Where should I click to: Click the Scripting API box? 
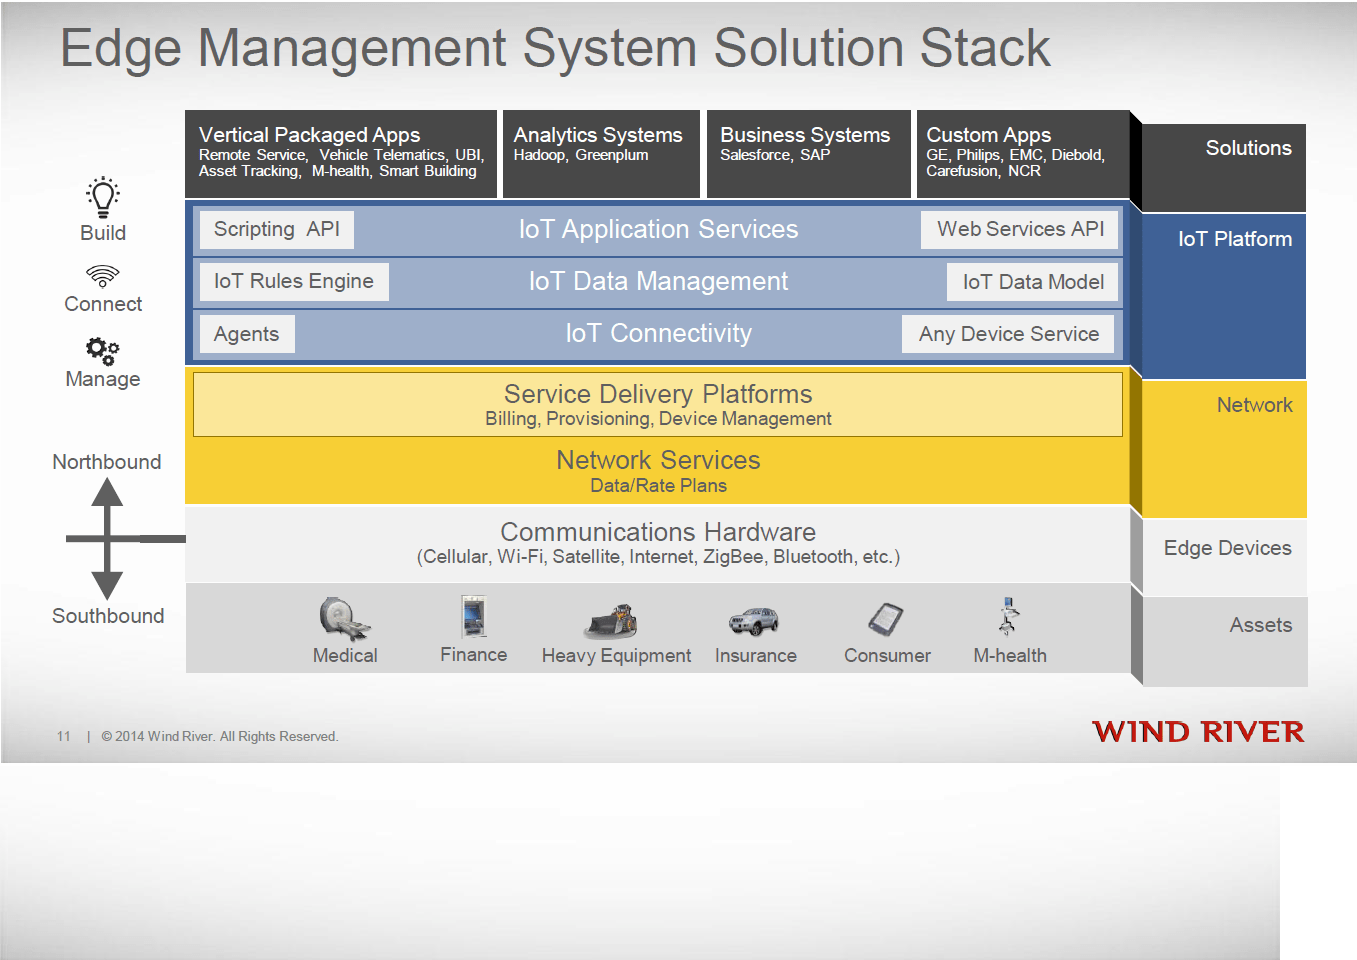pyautogui.click(x=277, y=230)
